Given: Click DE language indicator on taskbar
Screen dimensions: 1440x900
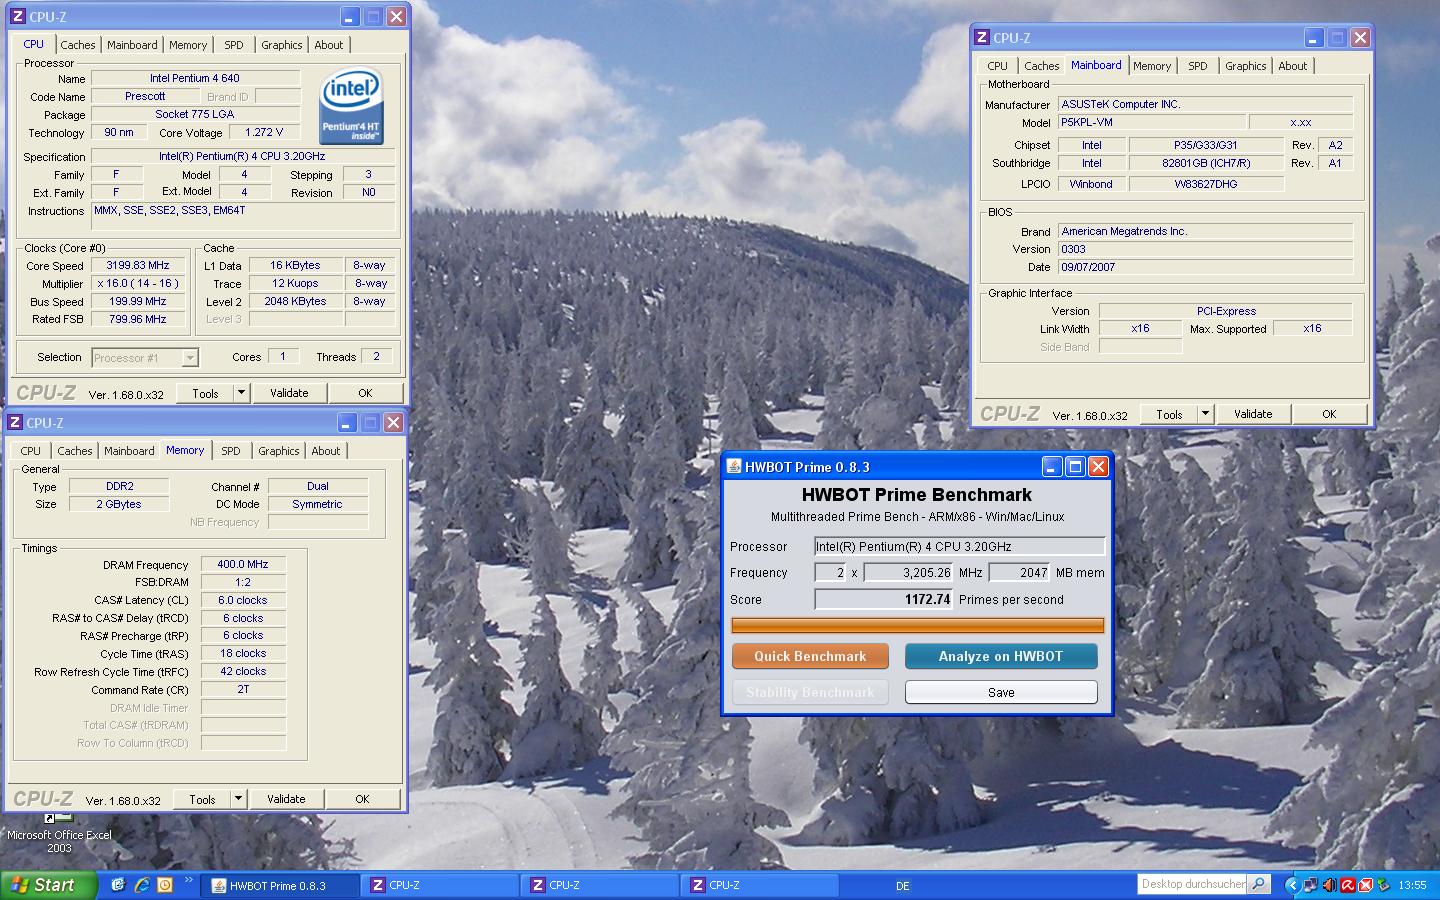Looking at the screenshot, I should [903, 886].
